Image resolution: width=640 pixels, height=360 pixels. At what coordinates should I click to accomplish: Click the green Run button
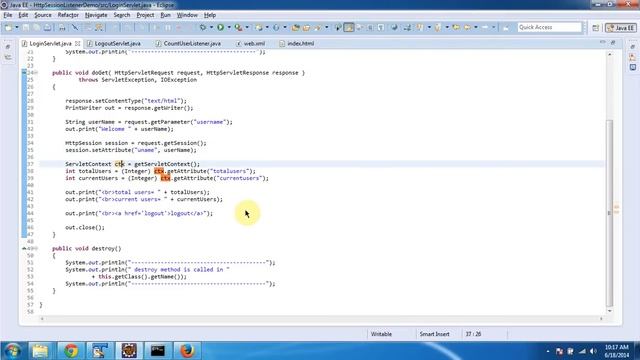(x=220, y=27)
